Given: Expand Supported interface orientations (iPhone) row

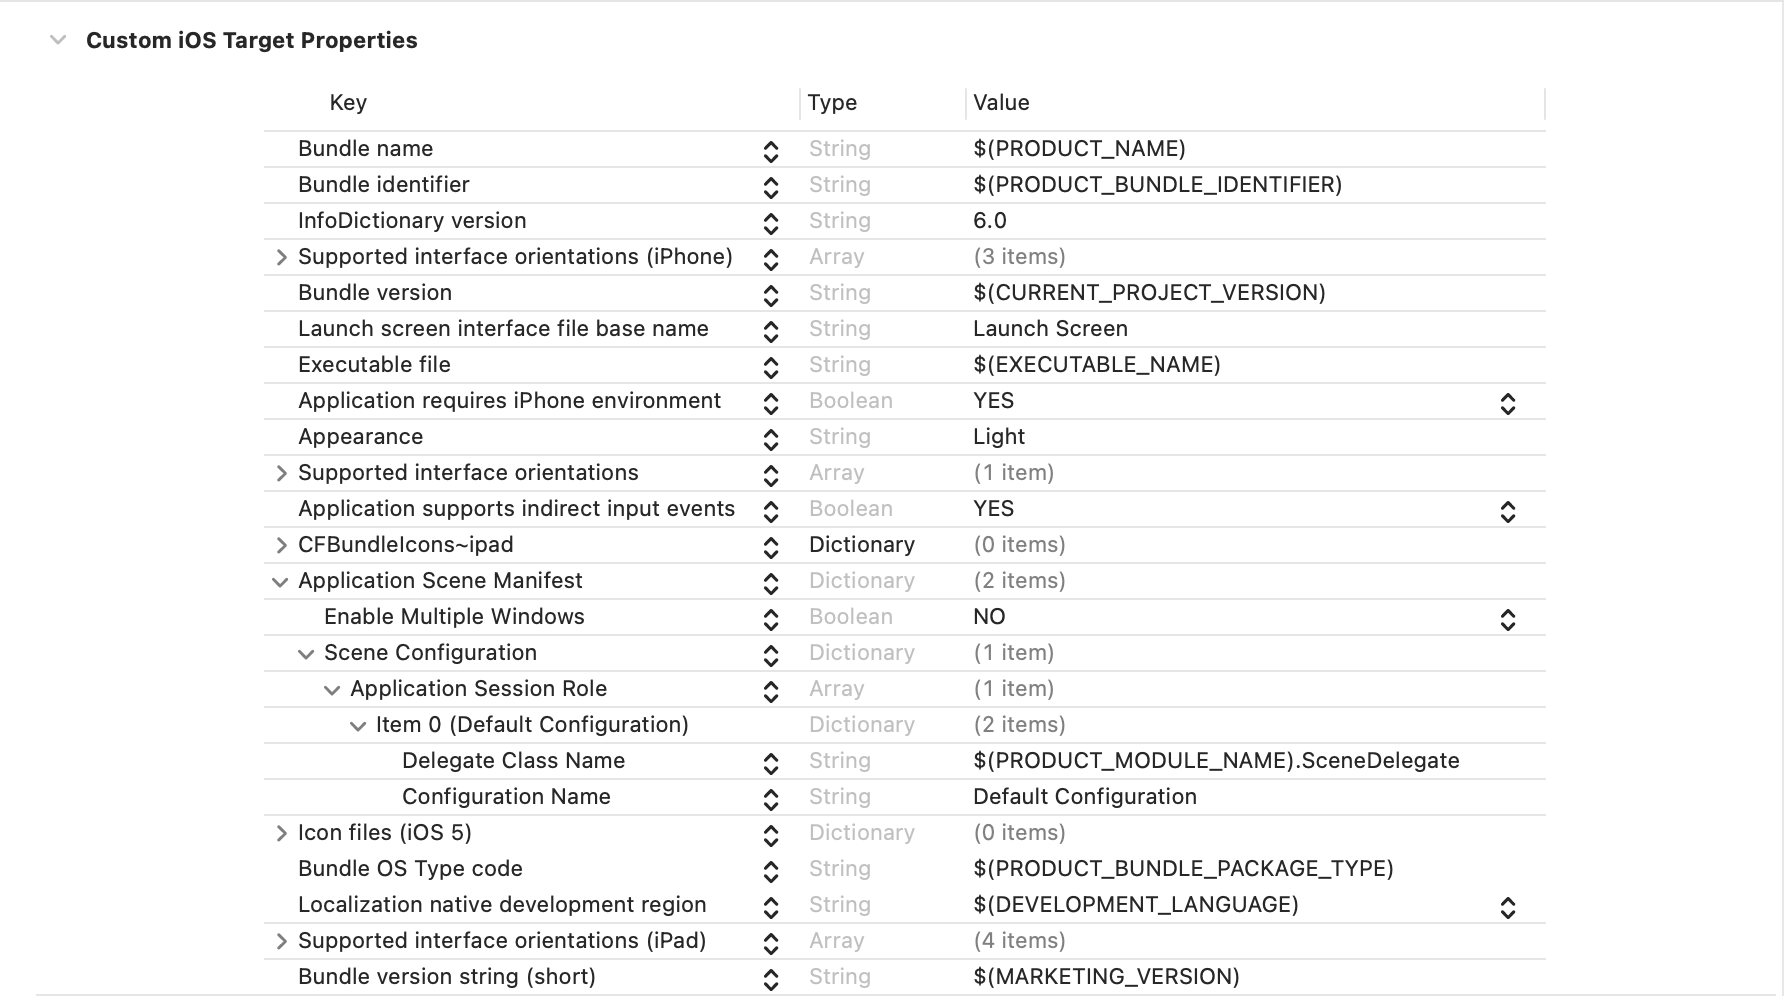Looking at the screenshot, I should (x=281, y=257).
